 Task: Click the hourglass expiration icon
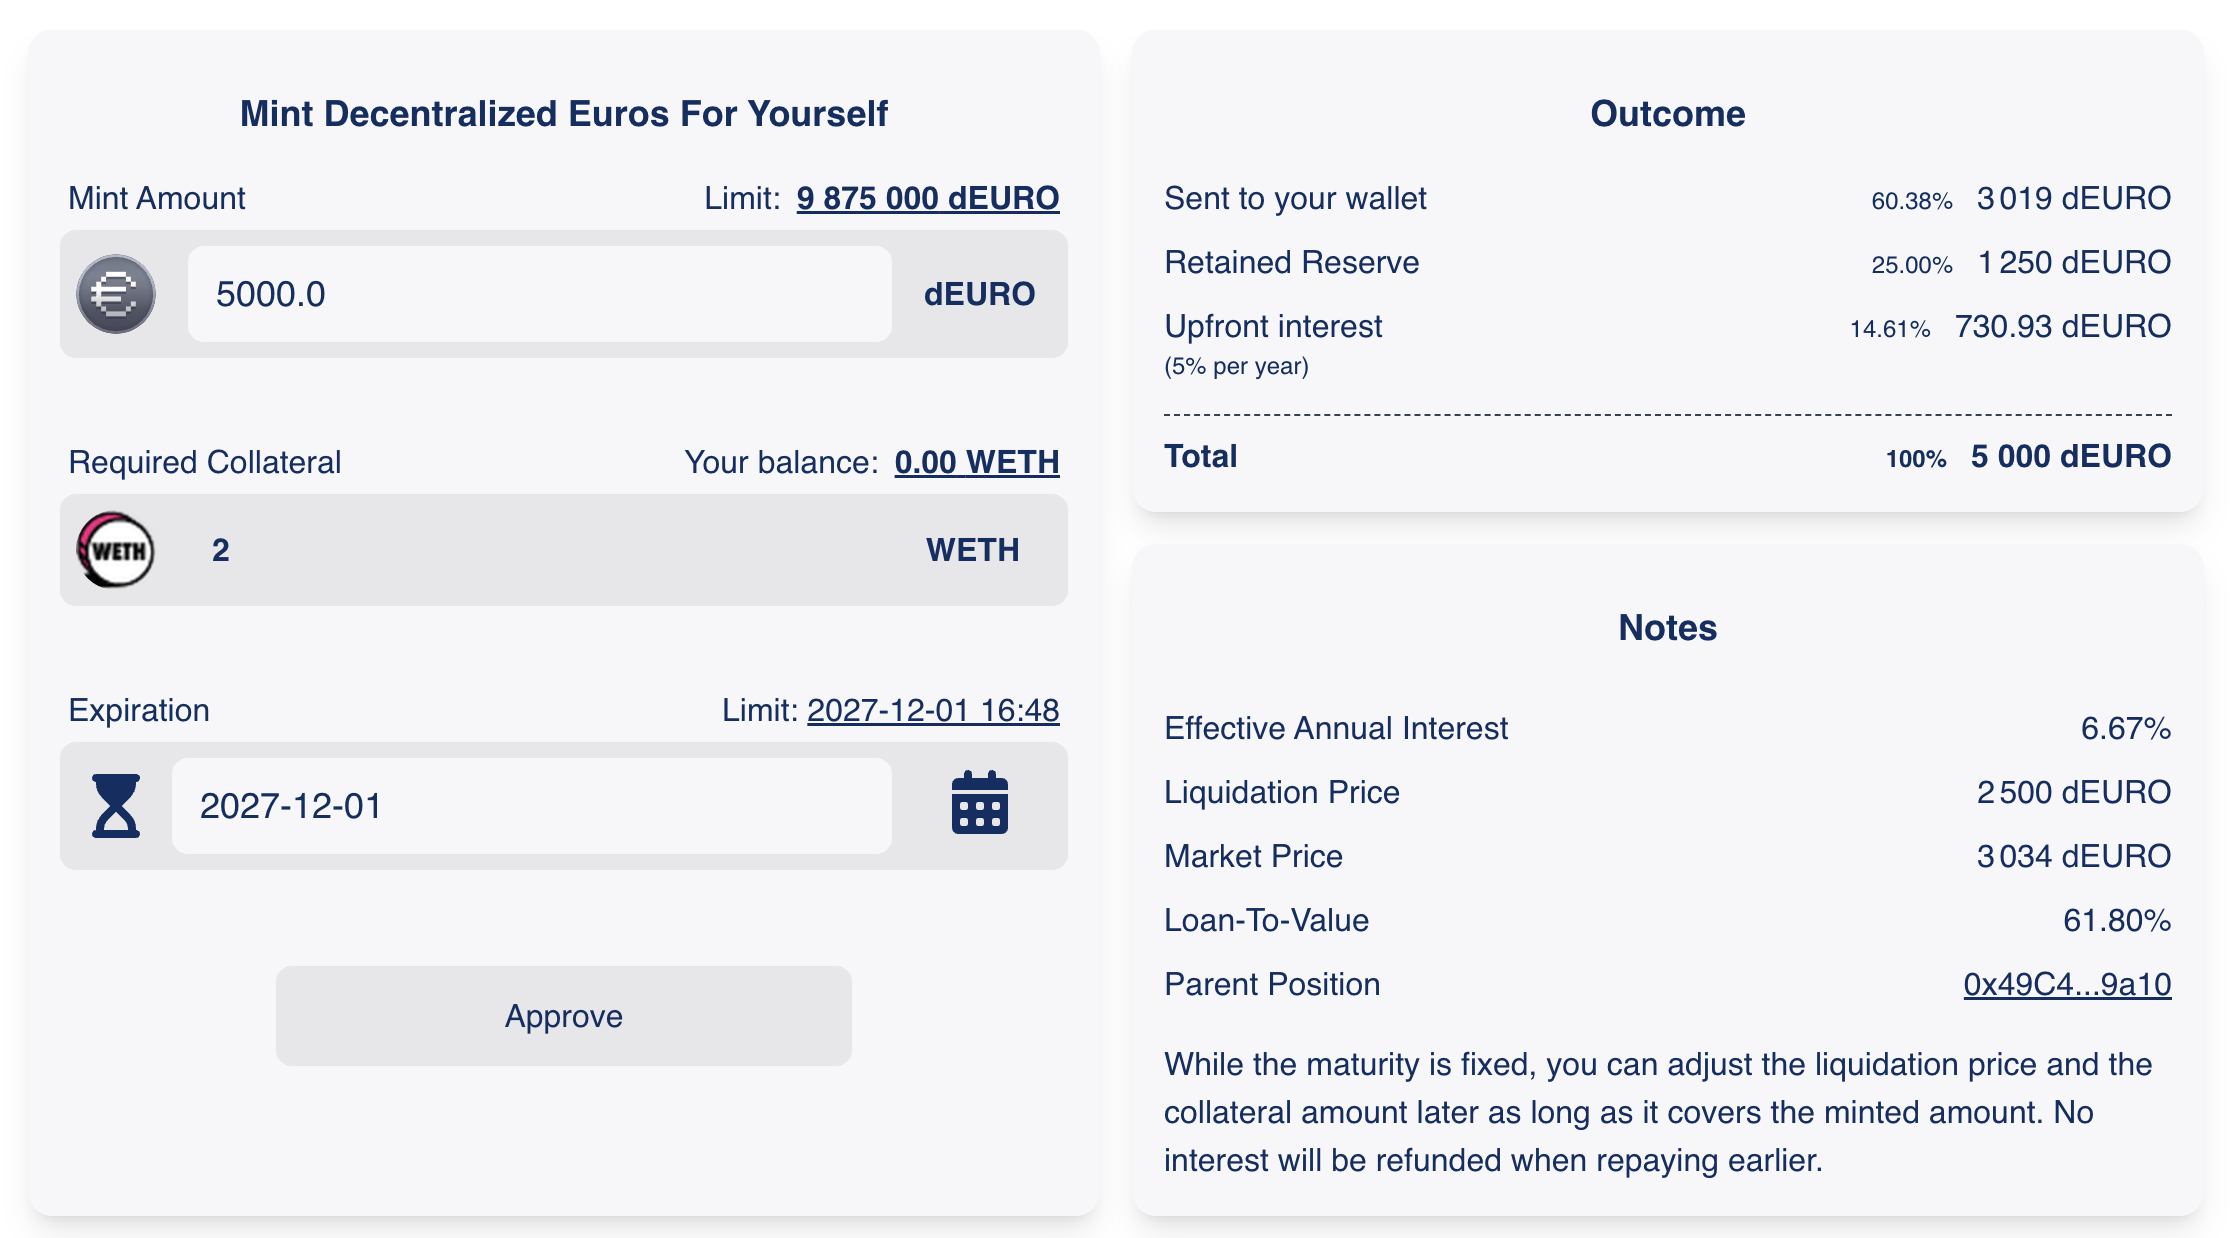click(x=116, y=806)
